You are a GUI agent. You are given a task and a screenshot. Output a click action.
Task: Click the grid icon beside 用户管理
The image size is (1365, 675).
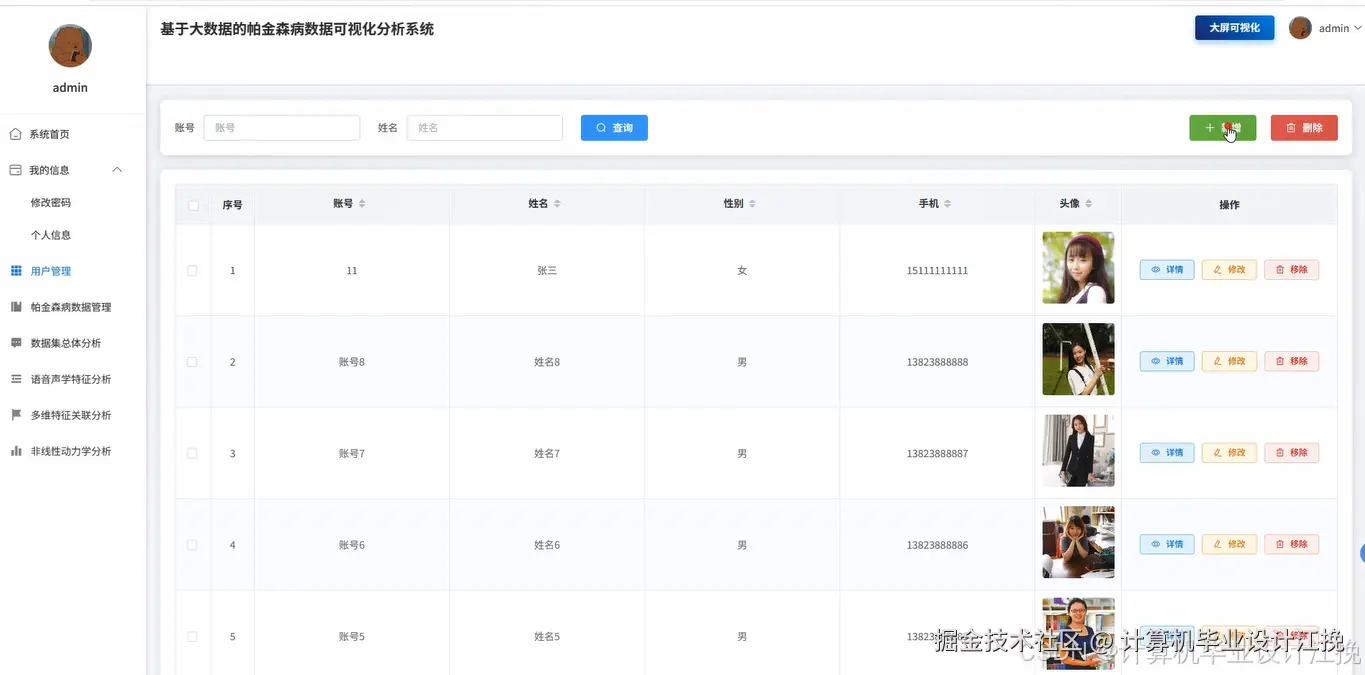[16, 271]
